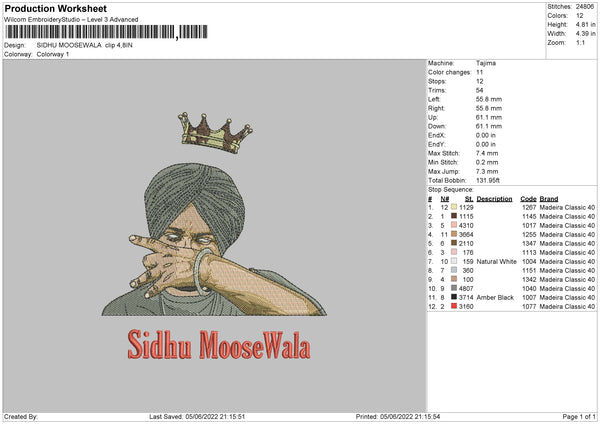Click the "Natural White" description
This screenshot has width=600, height=424.
click(x=496, y=262)
